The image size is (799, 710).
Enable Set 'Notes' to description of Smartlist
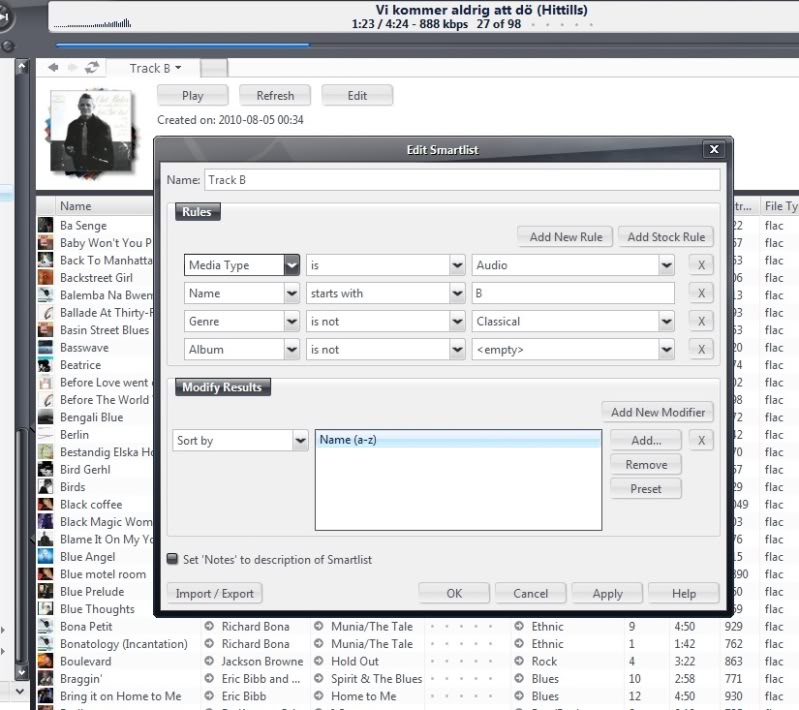172,559
